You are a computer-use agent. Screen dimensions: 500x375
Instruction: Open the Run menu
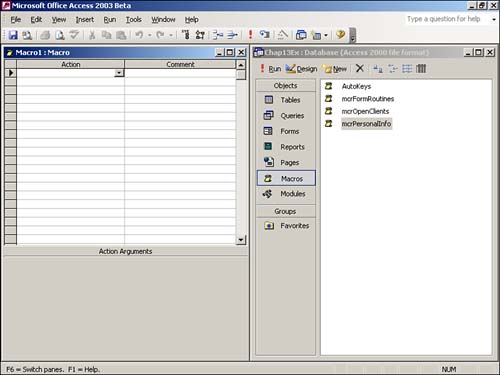110,20
